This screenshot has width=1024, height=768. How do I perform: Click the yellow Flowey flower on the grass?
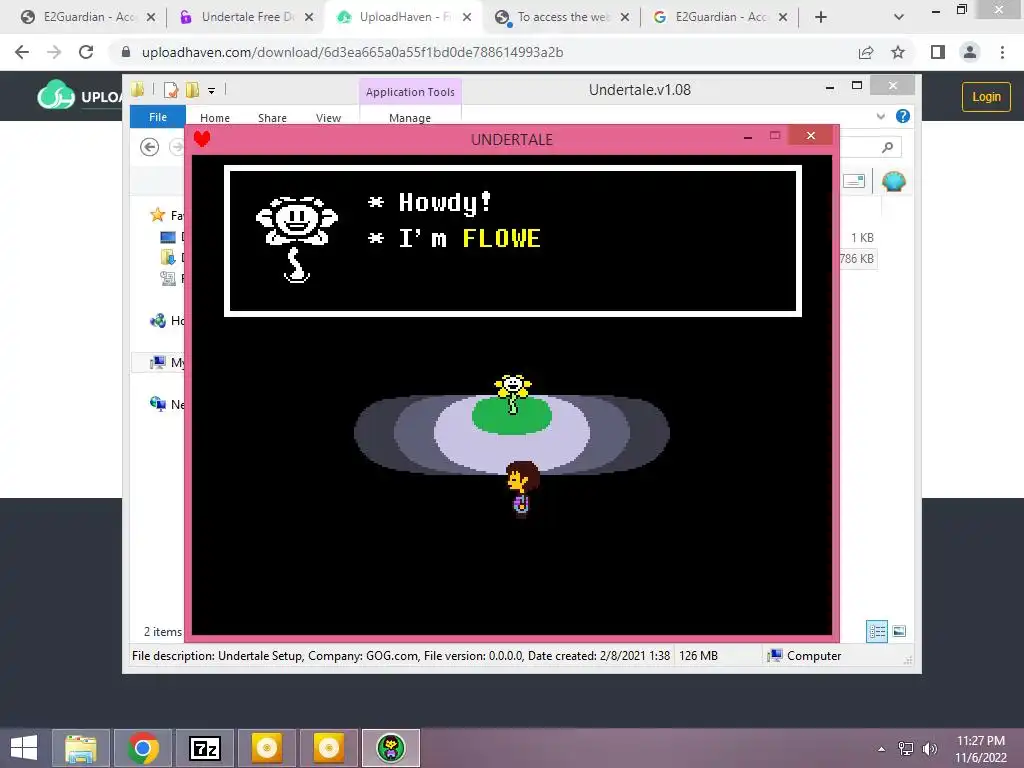tap(513, 393)
